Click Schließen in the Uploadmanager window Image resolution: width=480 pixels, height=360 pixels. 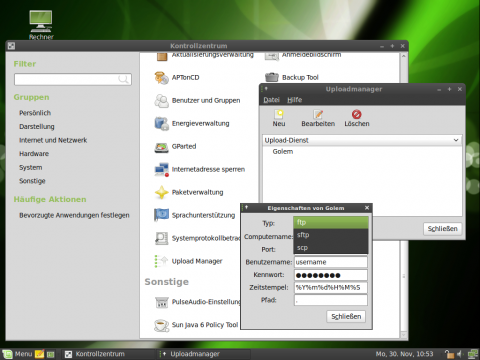click(443, 229)
